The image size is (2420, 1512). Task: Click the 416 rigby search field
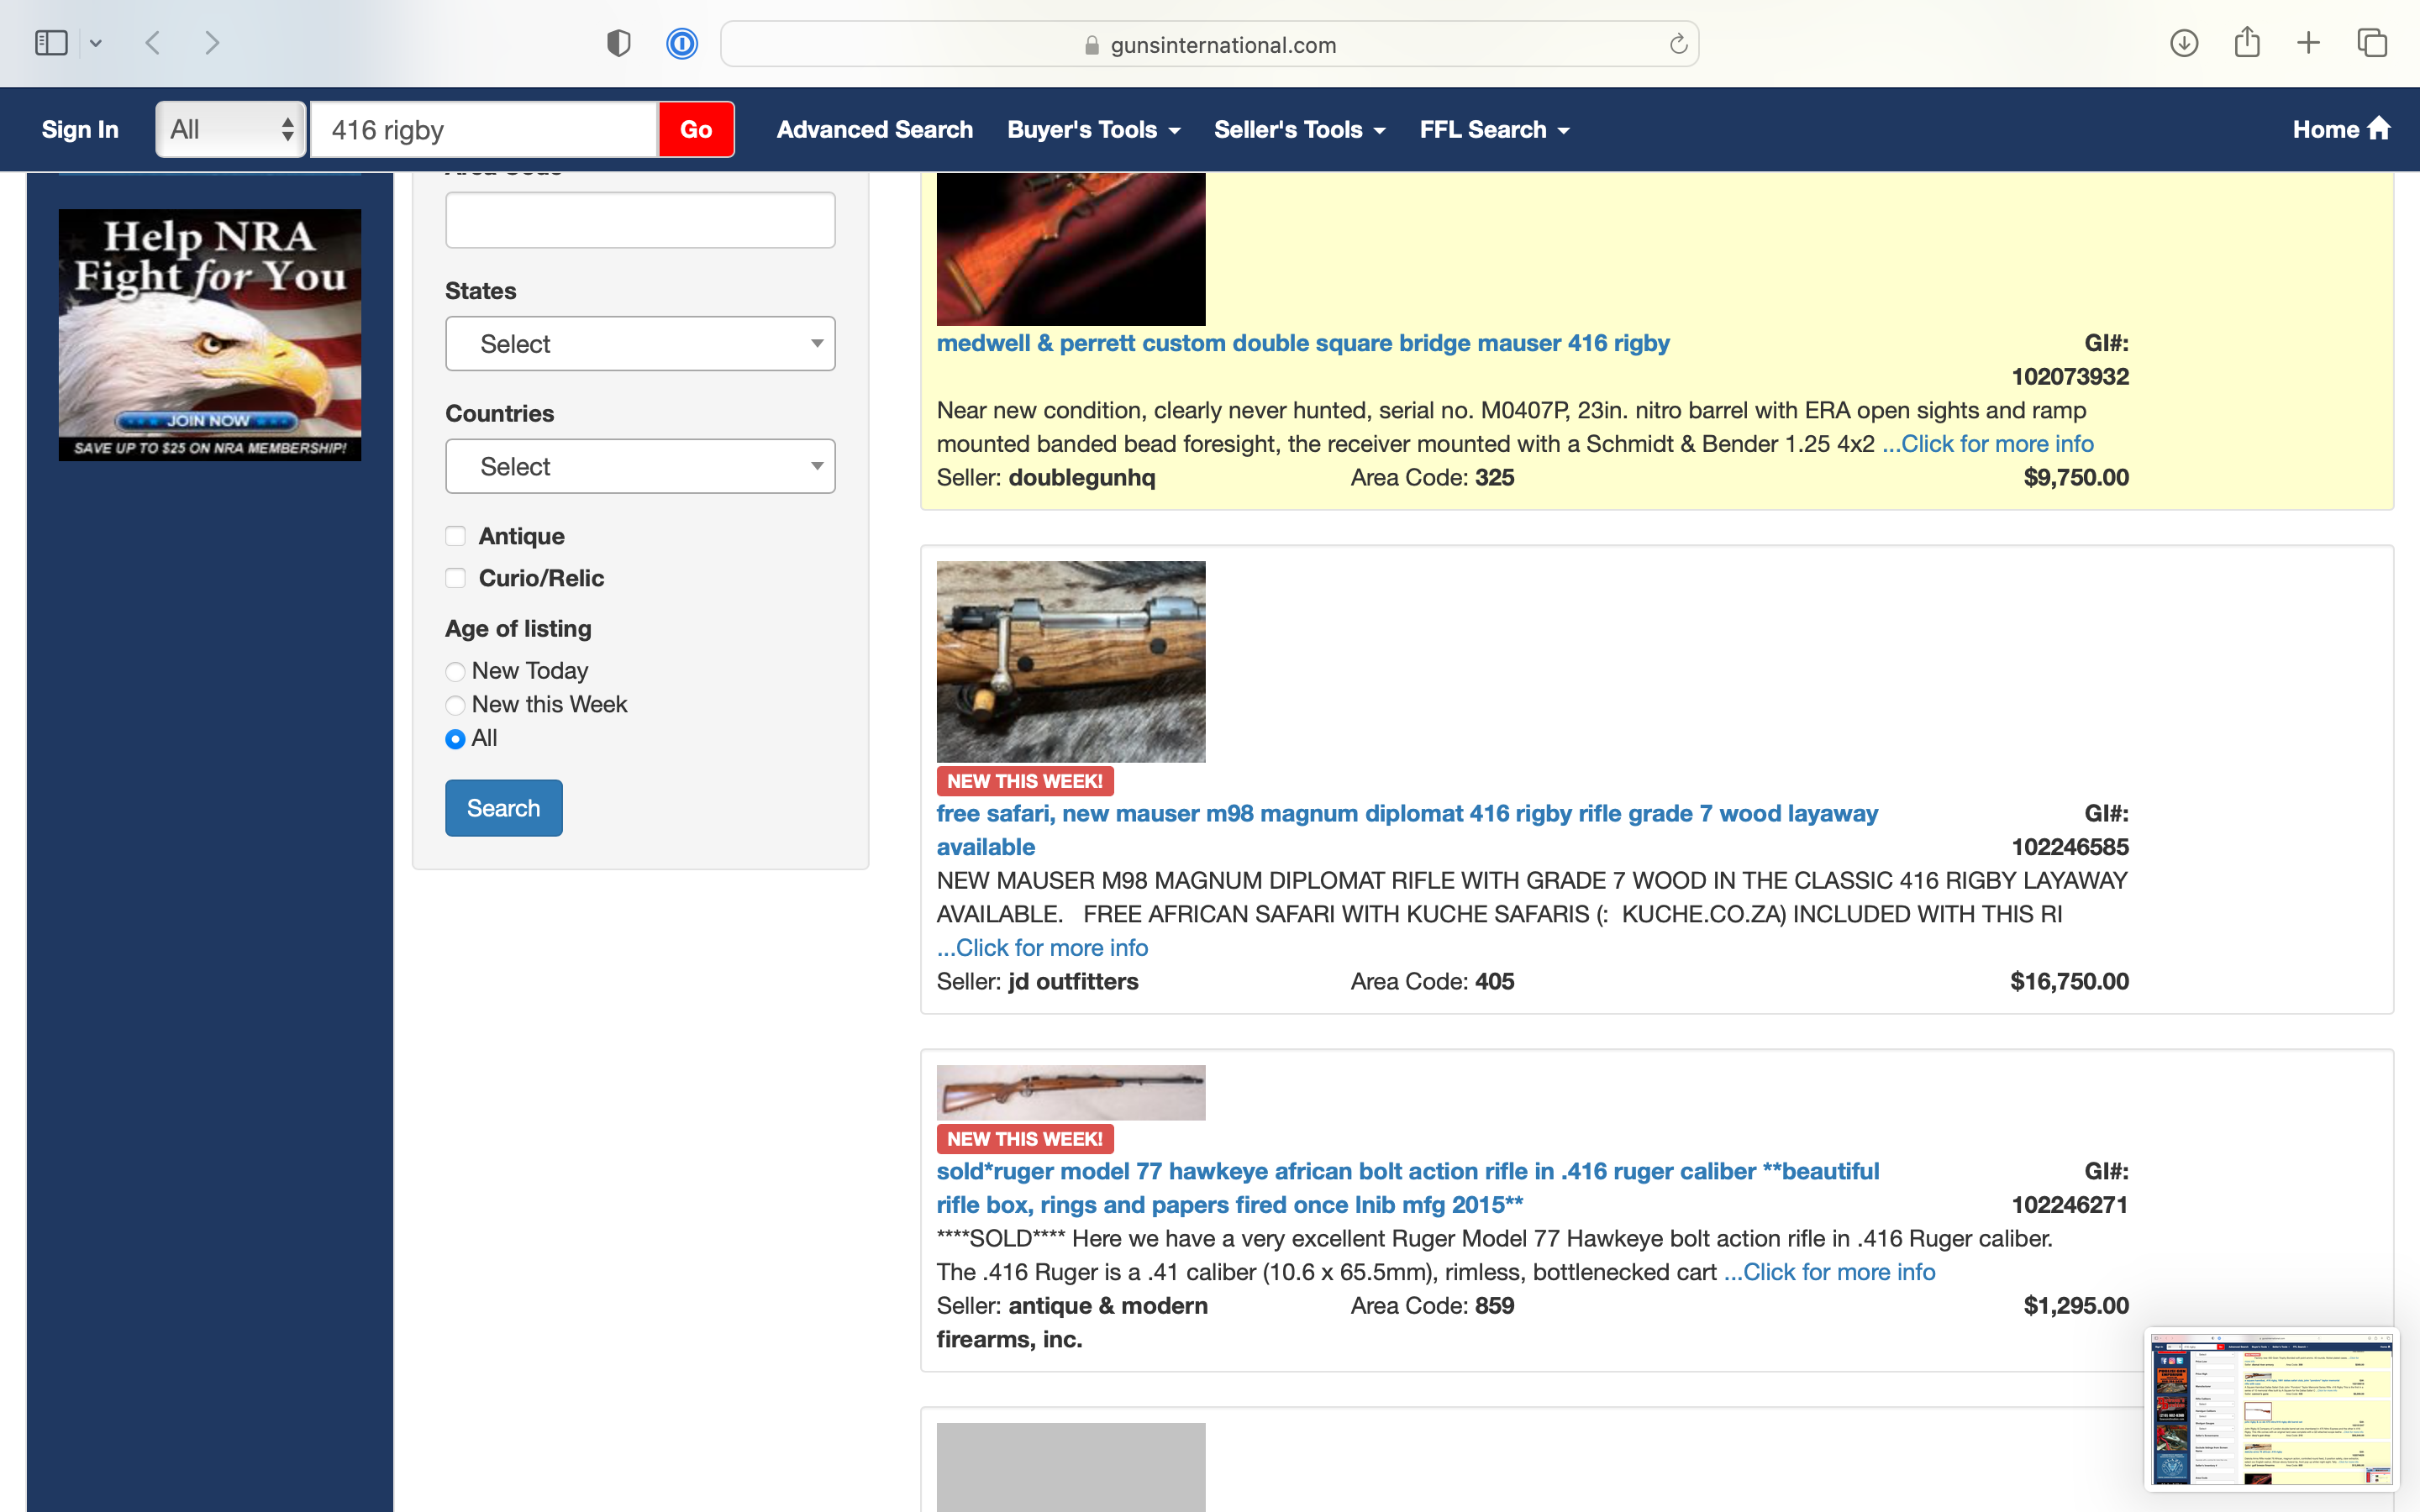click(484, 129)
